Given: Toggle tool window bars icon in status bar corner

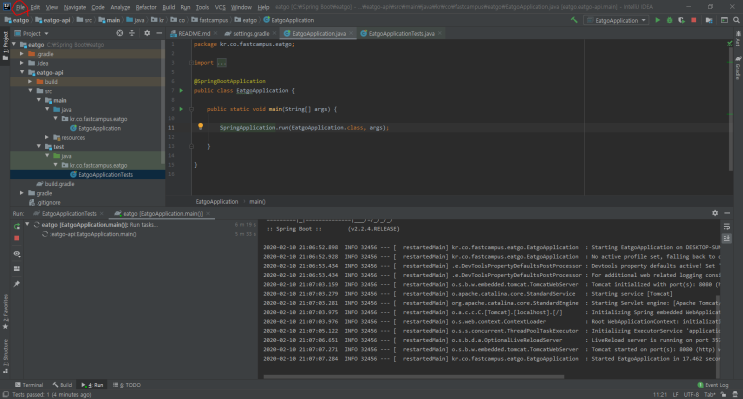Looking at the screenshot, I should tap(5, 395).
